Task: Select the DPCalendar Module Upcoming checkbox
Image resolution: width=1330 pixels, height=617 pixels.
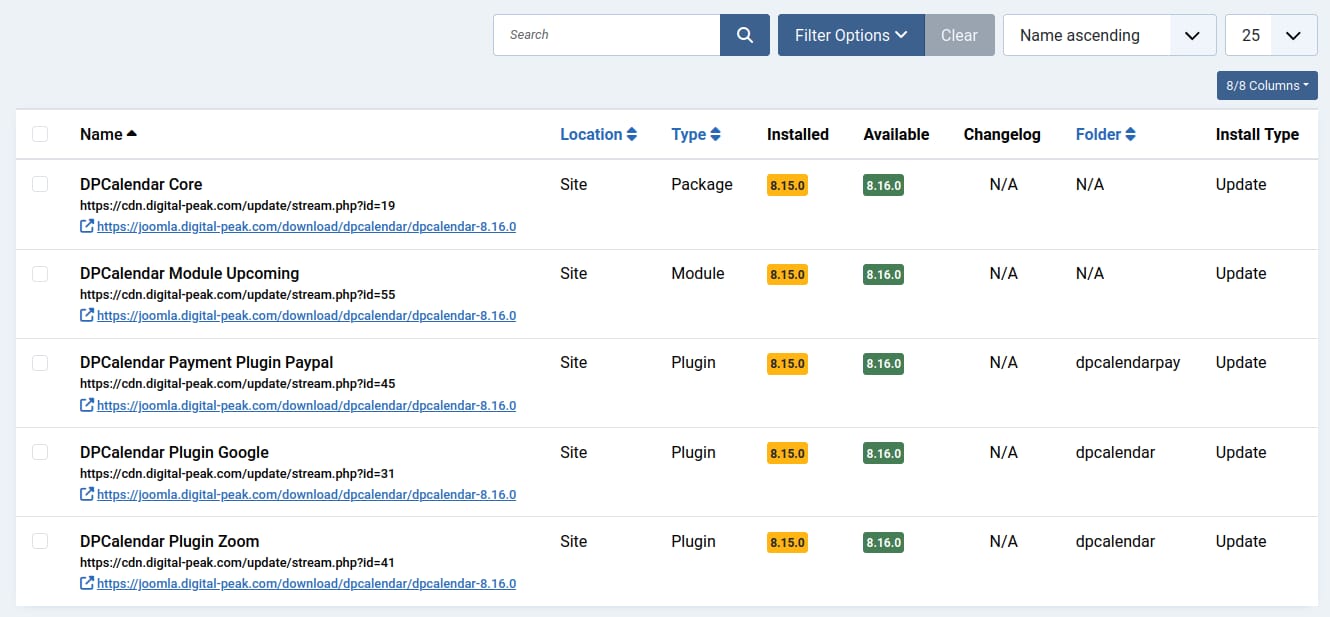Action: (x=40, y=273)
